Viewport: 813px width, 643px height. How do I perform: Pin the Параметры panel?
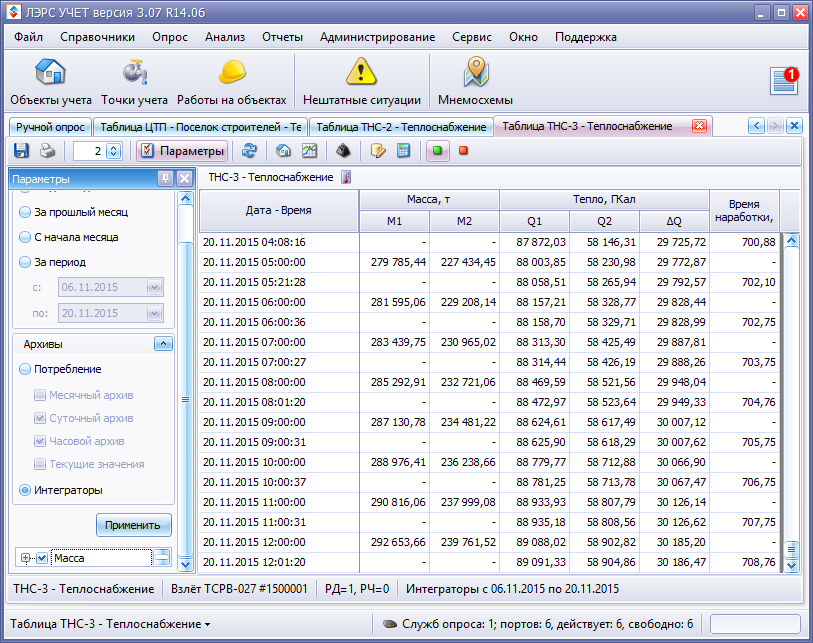click(165, 179)
